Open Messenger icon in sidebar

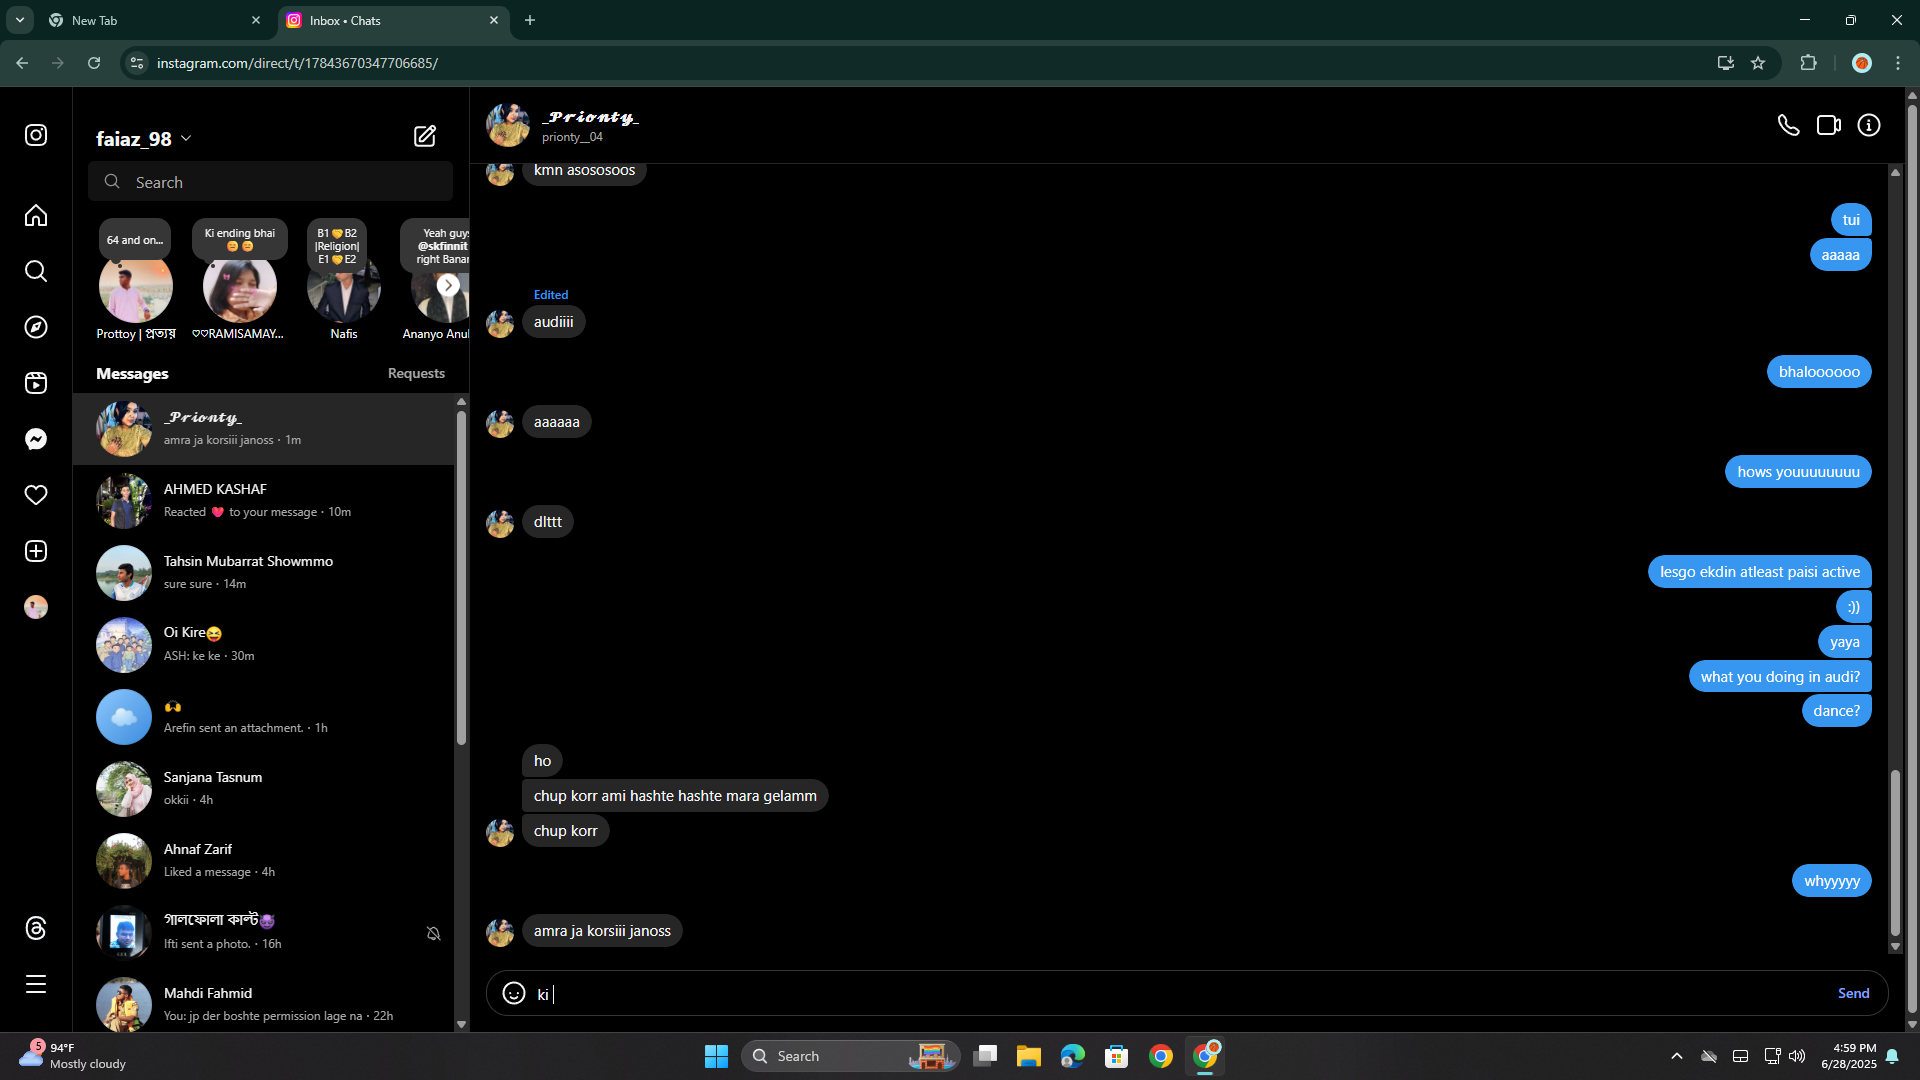pyautogui.click(x=36, y=439)
